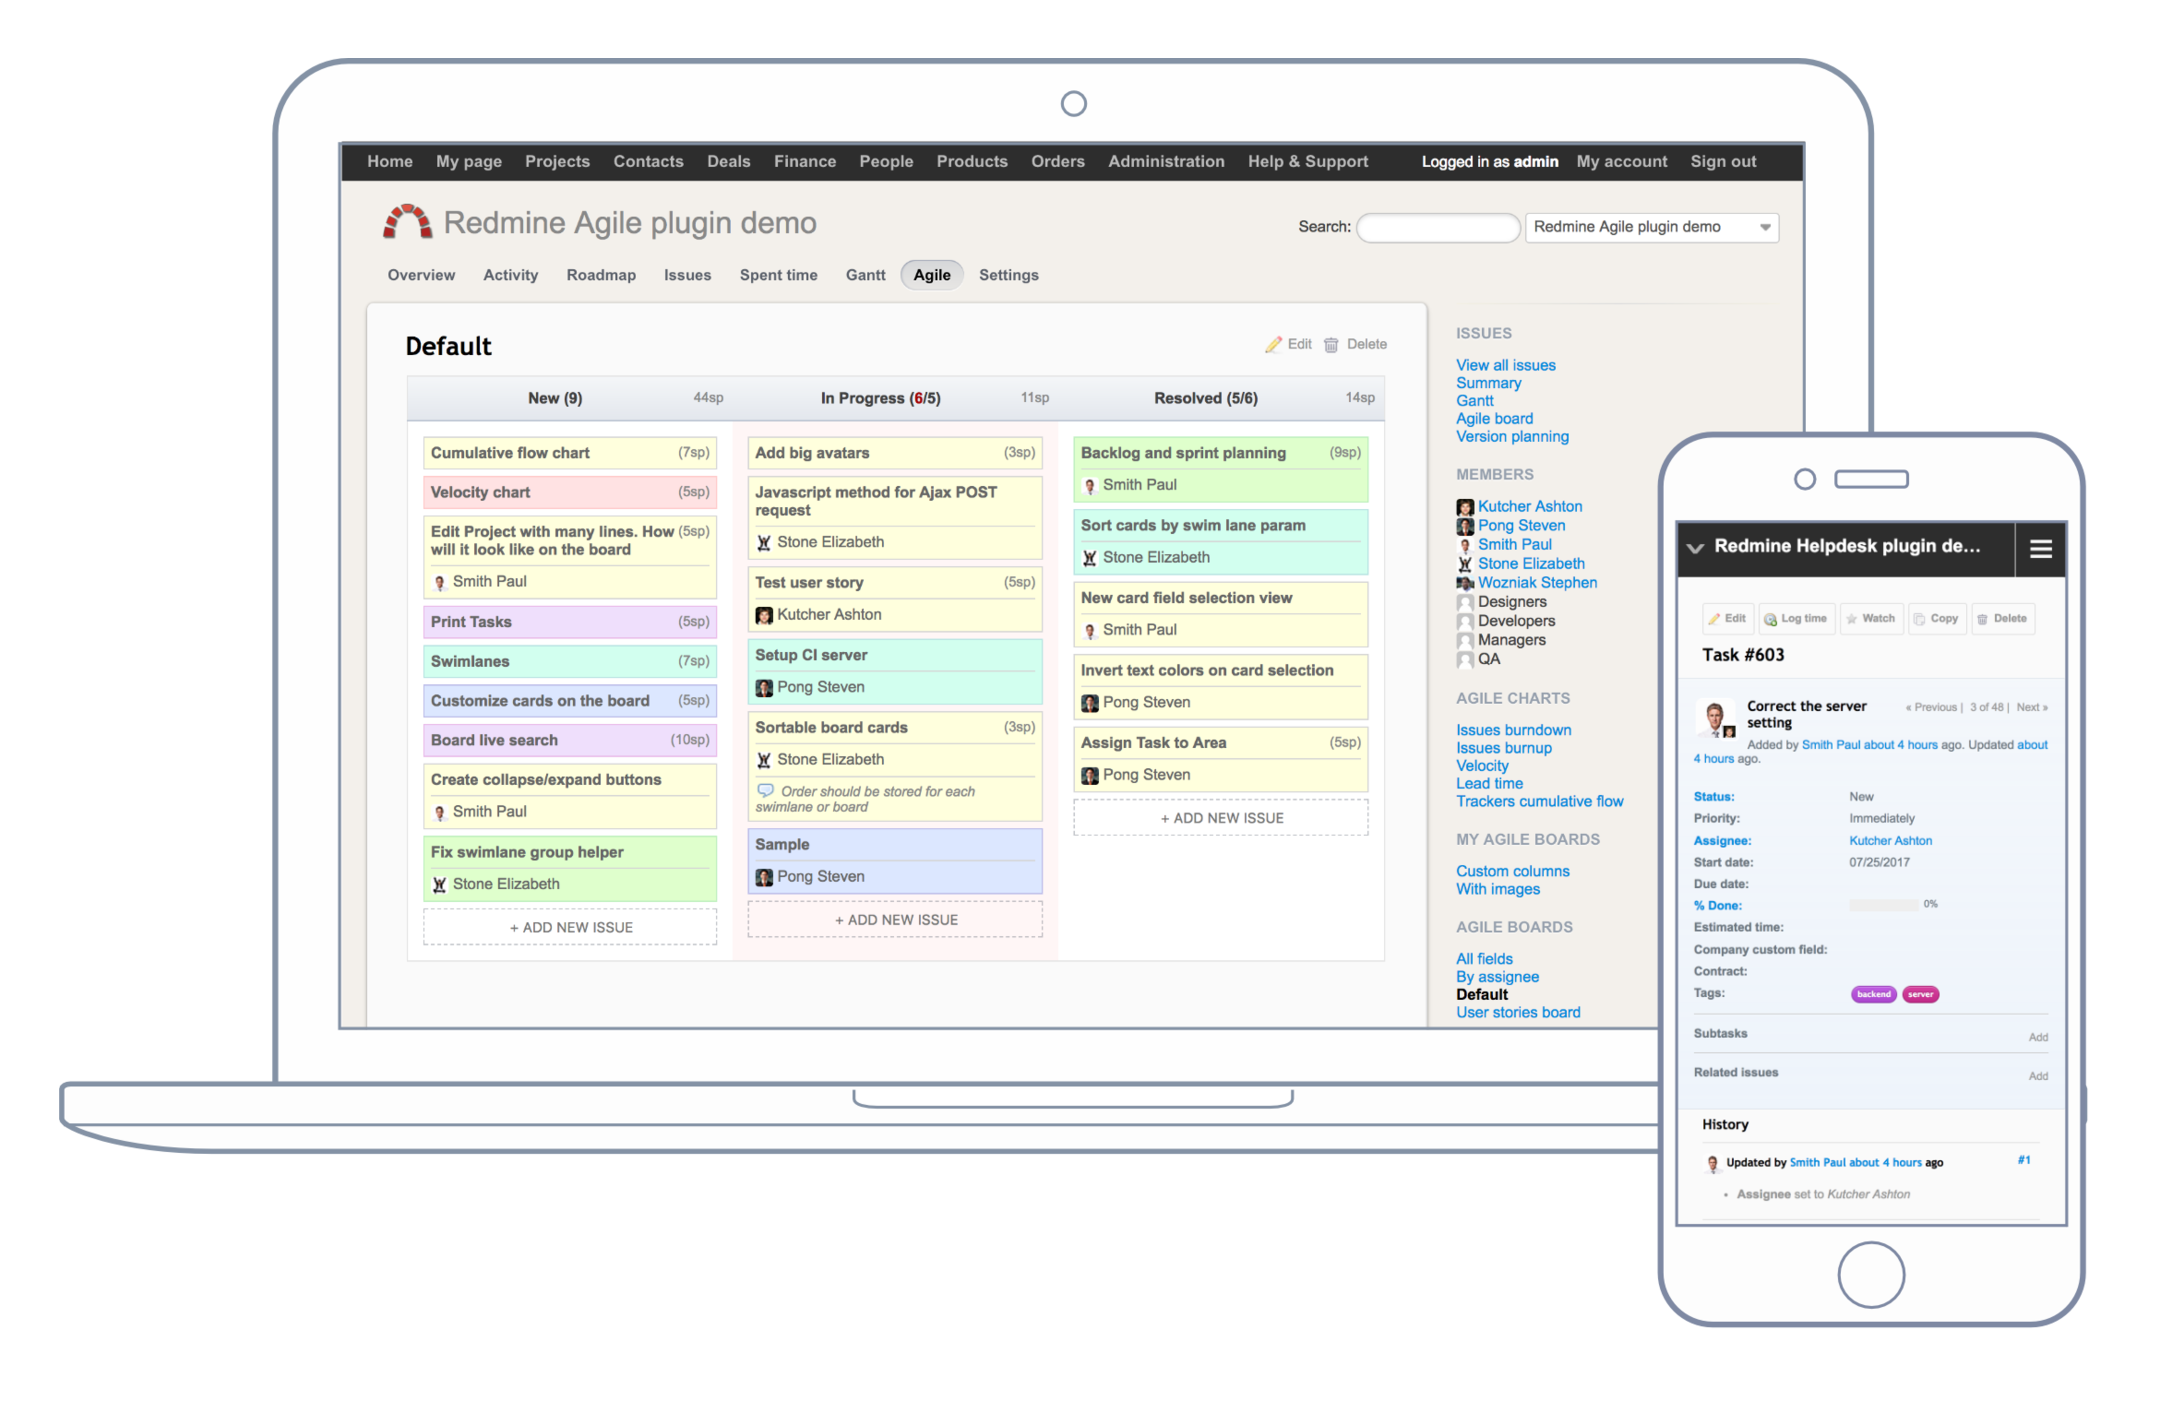Image resolution: width=2163 pixels, height=1406 pixels.
Task: Open the Administration menu item
Action: pyautogui.click(x=1166, y=161)
